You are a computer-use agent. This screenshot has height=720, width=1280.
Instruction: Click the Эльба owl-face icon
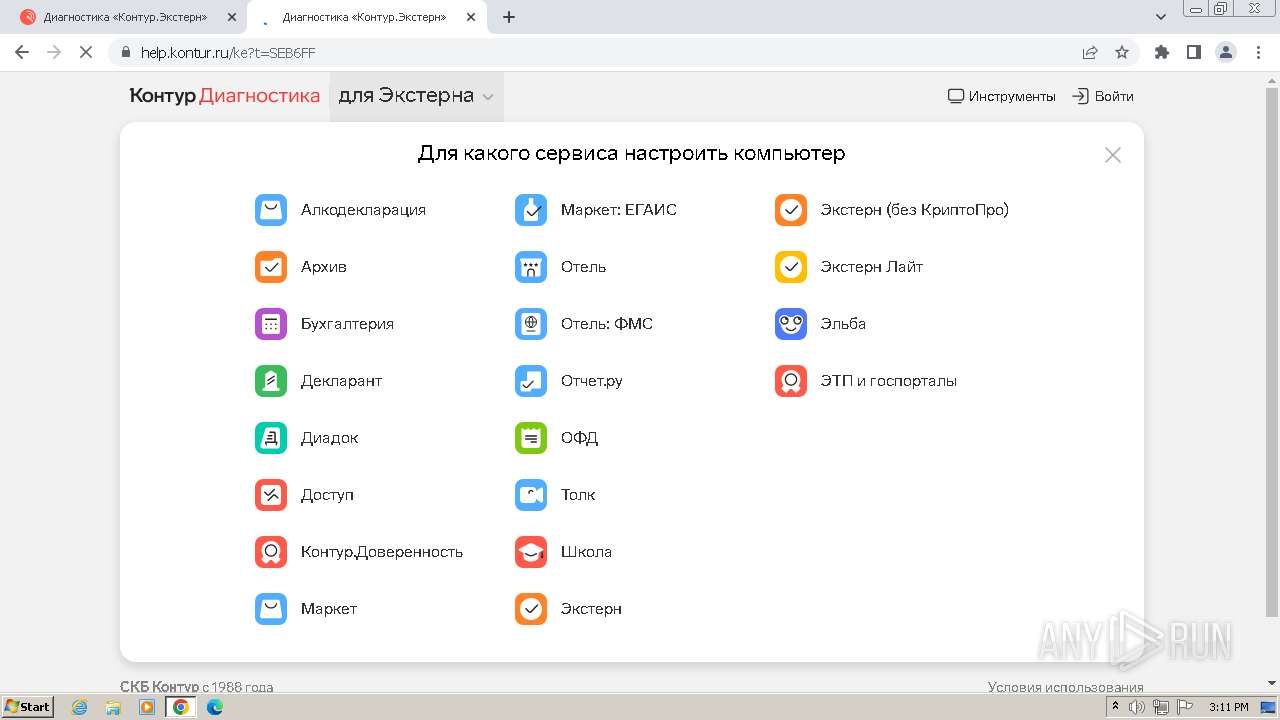pyautogui.click(x=791, y=324)
